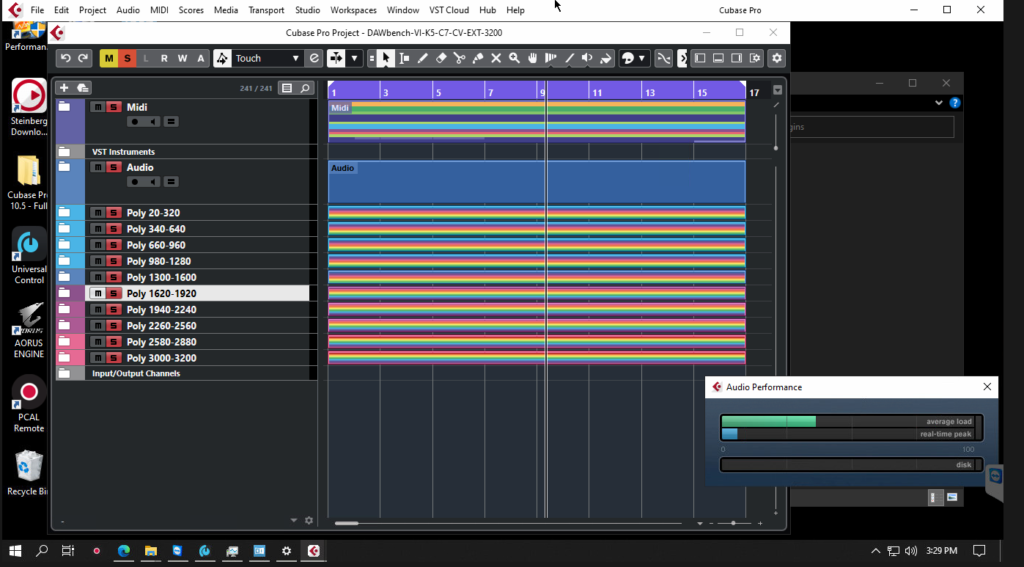The height and width of the screenshot is (567, 1024).
Task: Select the Object Selection arrow tool
Action: point(385,58)
